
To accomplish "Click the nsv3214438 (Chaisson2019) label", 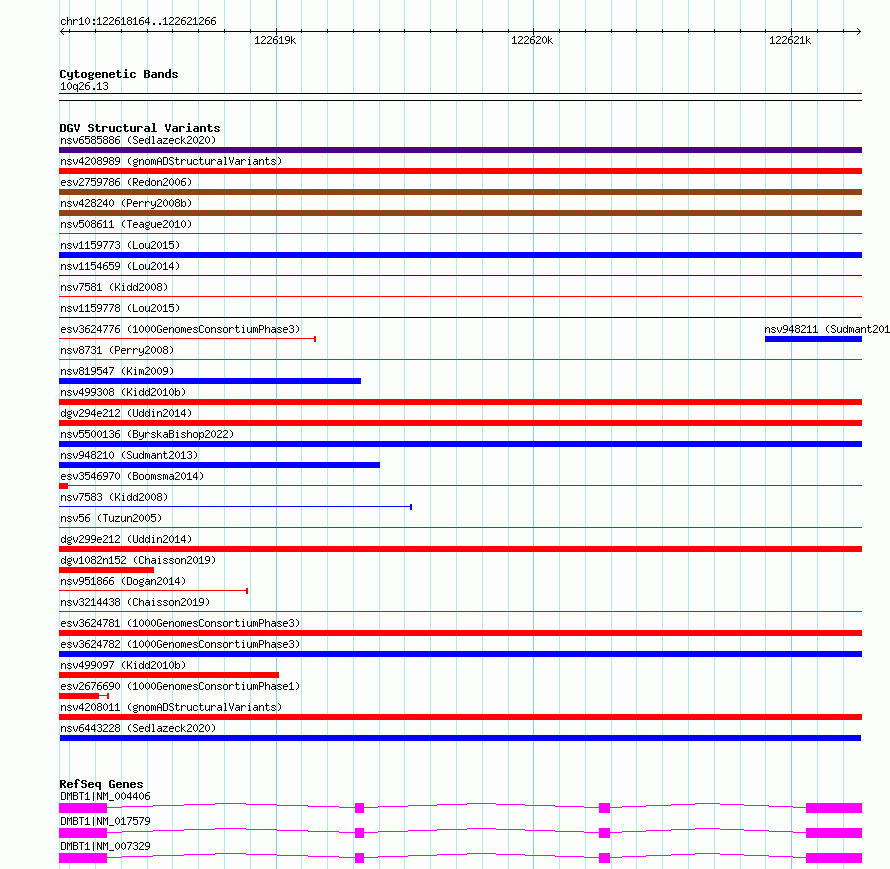I will point(135,602).
